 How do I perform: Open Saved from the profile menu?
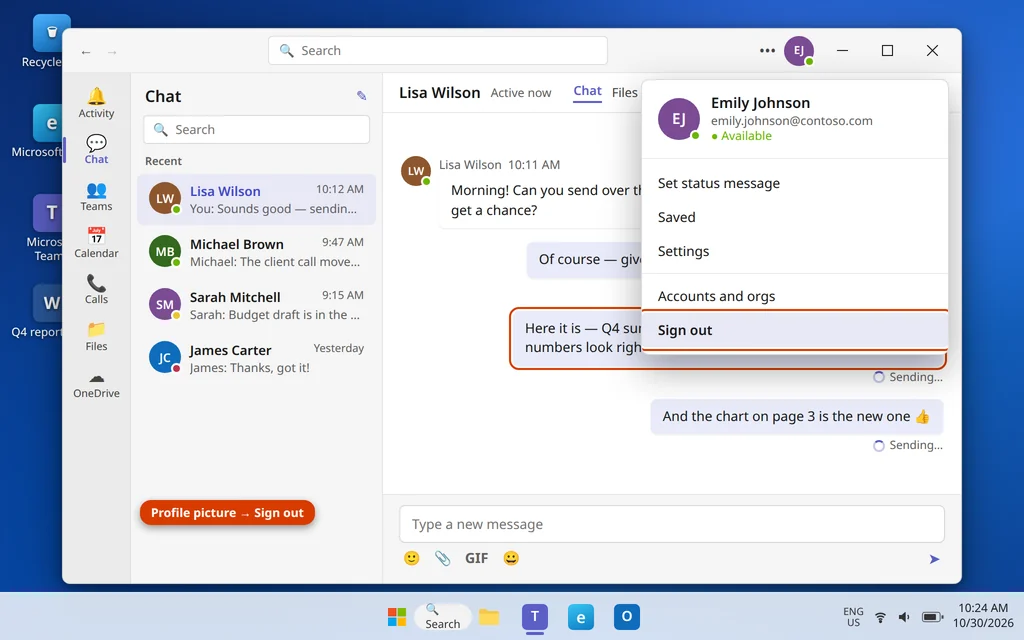tap(795, 217)
